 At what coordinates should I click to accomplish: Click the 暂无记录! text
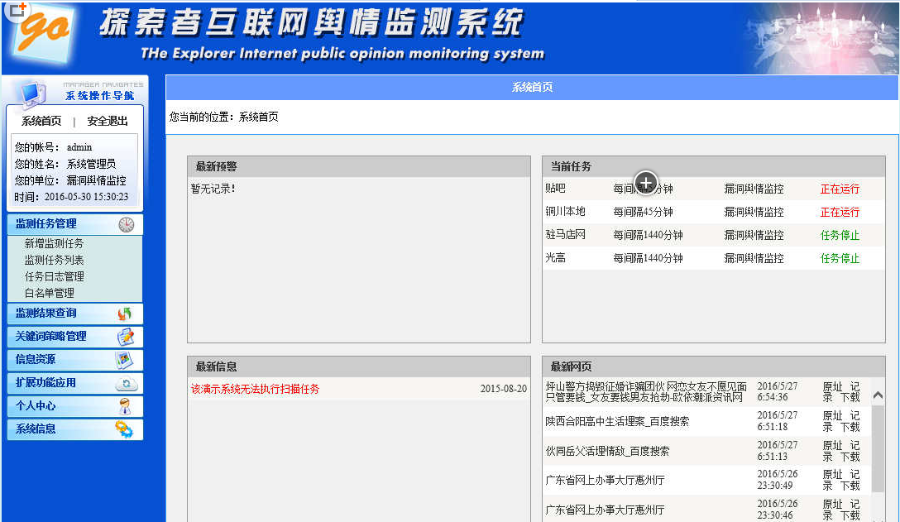(213, 188)
